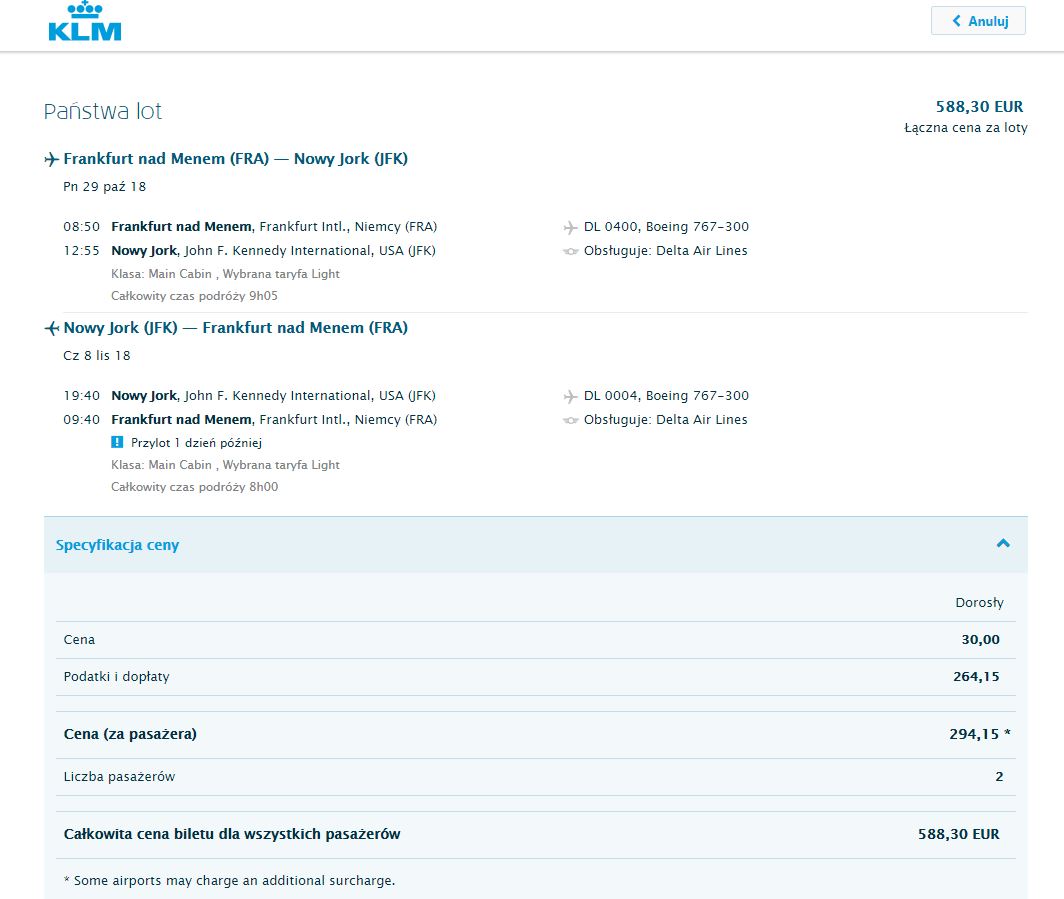The height and width of the screenshot is (899, 1064).
Task: Click the Dorosły column header
Action: tap(979, 602)
